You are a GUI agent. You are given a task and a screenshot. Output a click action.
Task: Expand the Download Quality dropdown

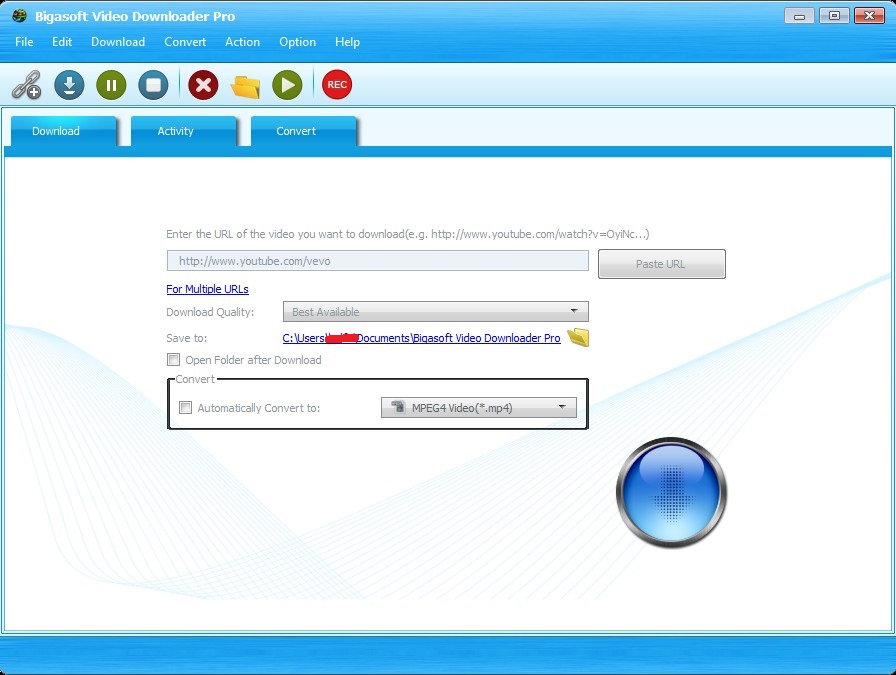tap(435, 311)
